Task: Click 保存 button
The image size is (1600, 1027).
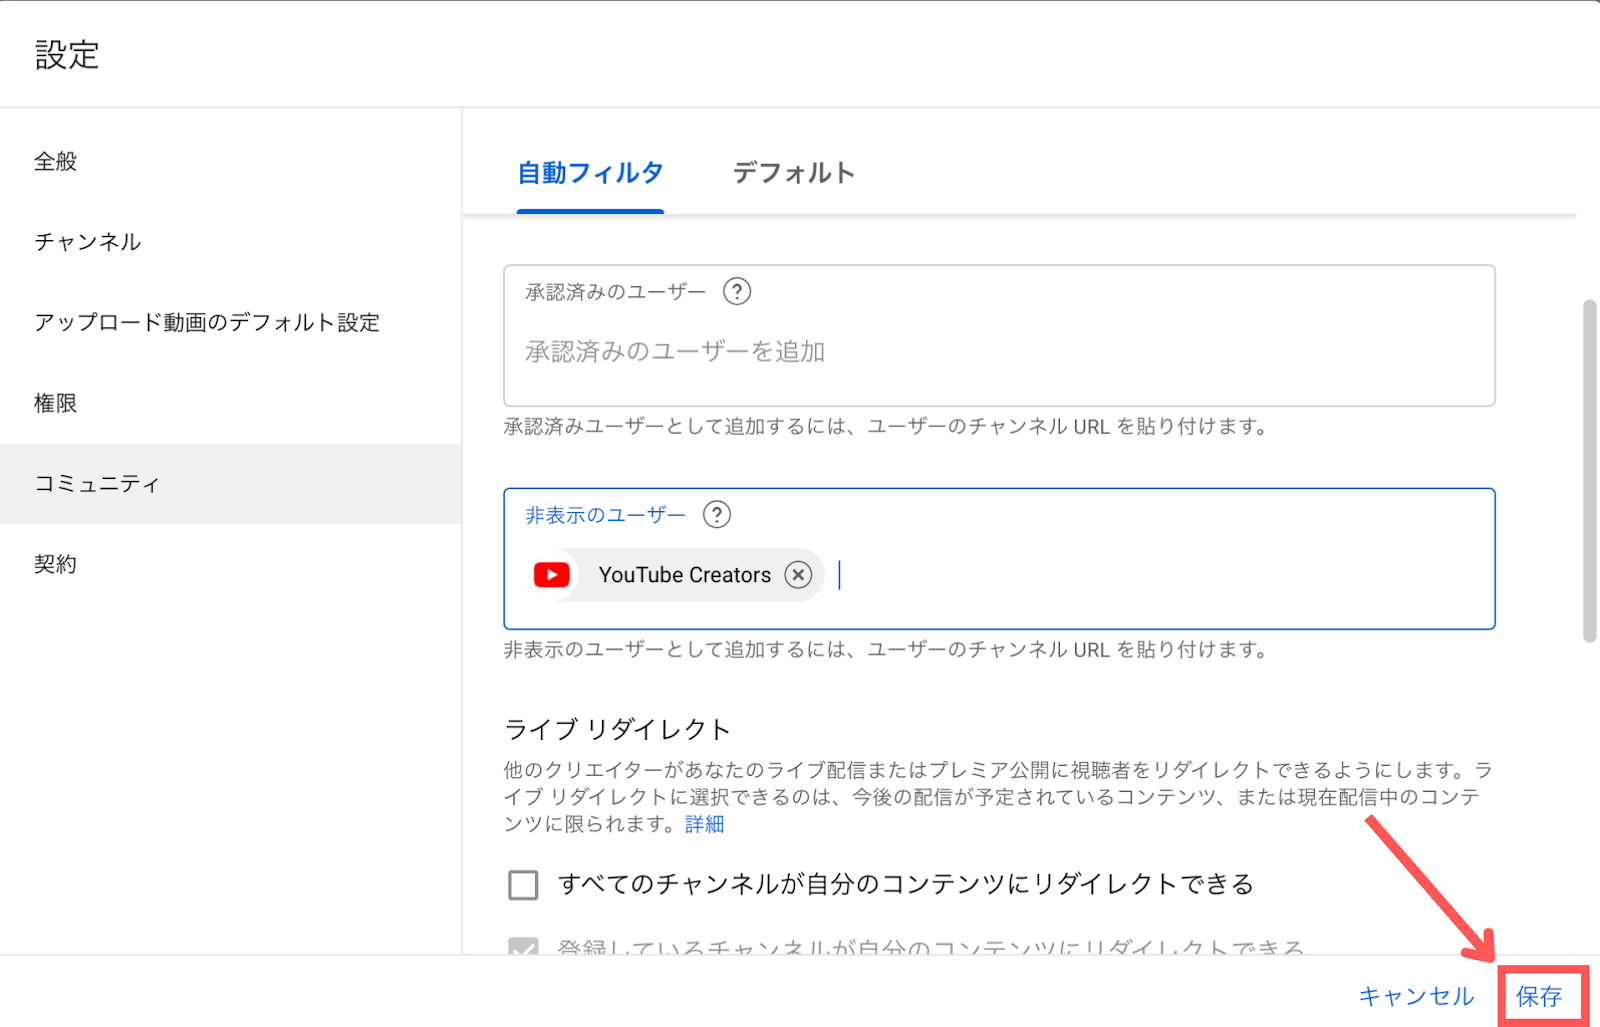Action: coord(1539,996)
